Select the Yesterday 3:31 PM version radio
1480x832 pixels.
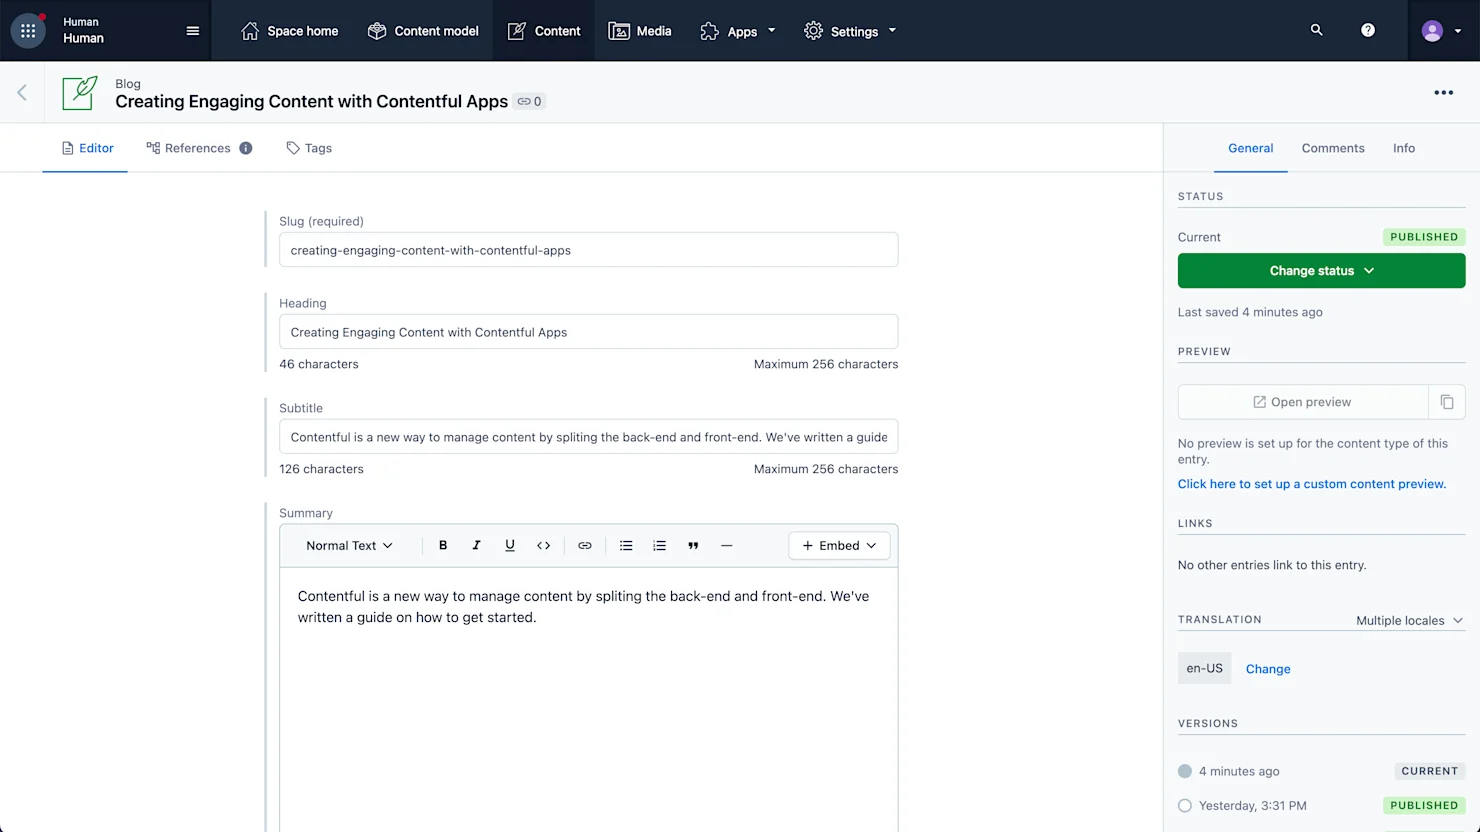1185,805
